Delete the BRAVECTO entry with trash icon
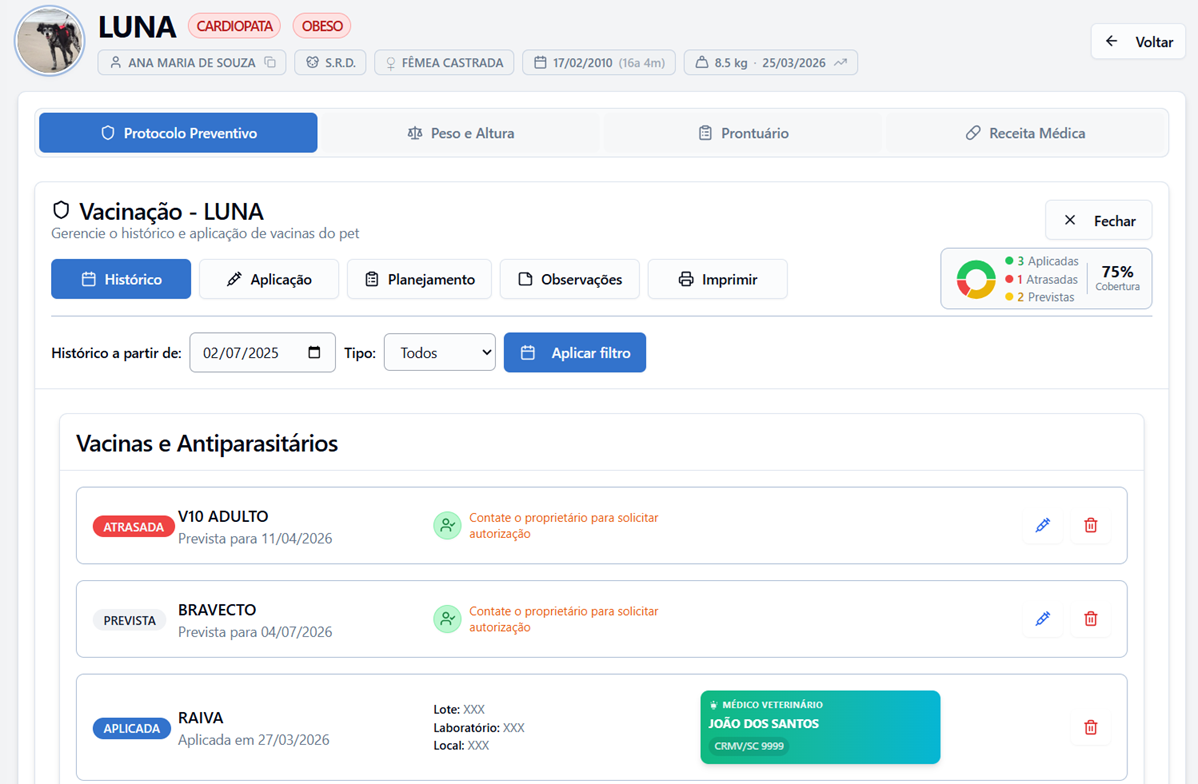Viewport: 1198px width, 784px height. pyautogui.click(x=1091, y=618)
